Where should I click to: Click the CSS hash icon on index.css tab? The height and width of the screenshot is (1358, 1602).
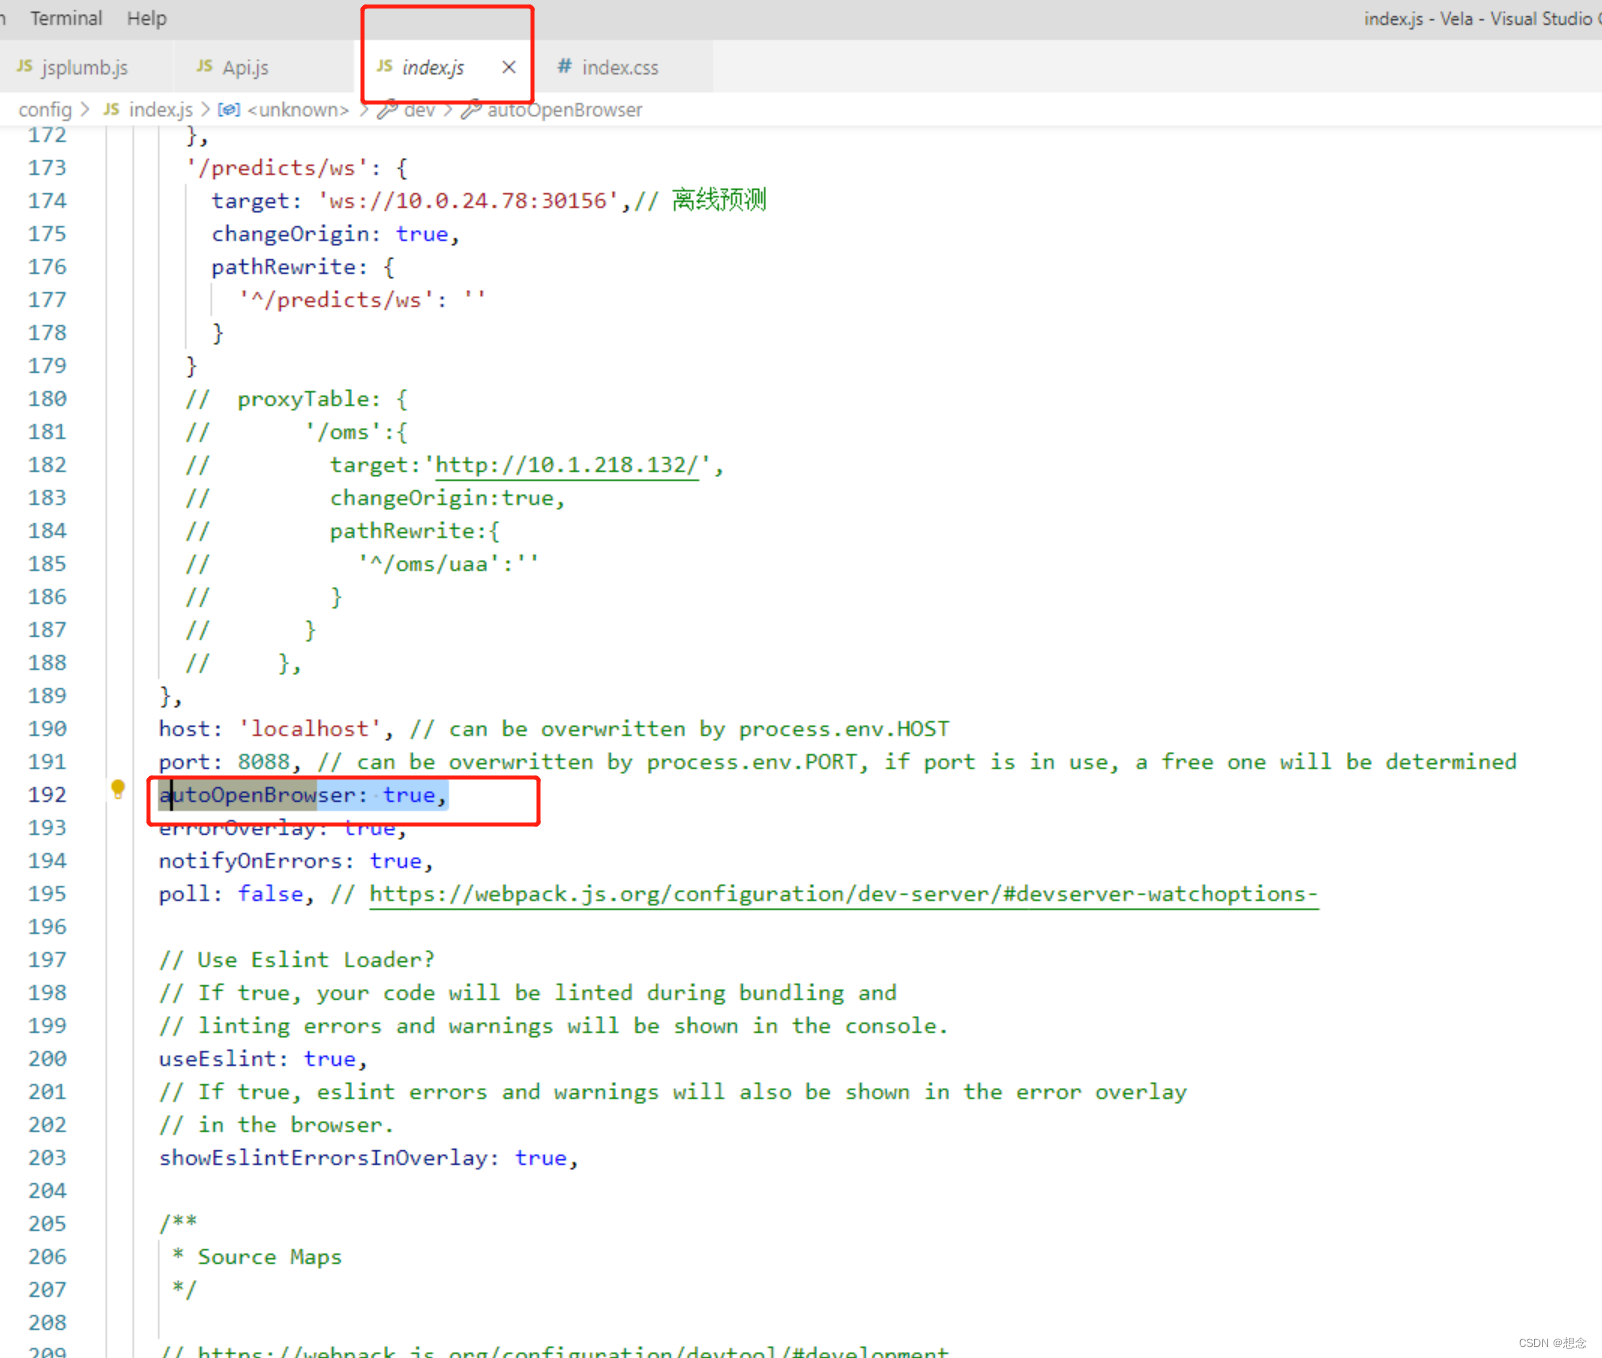(564, 66)
